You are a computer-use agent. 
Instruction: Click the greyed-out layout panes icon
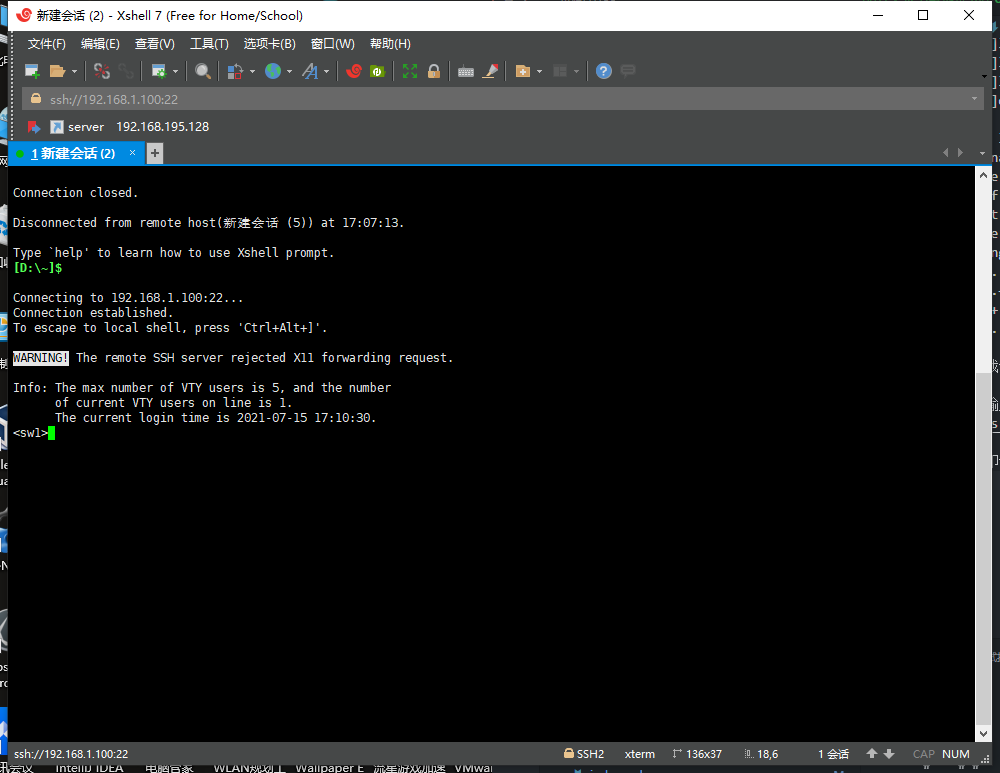(x=560, y=71)
